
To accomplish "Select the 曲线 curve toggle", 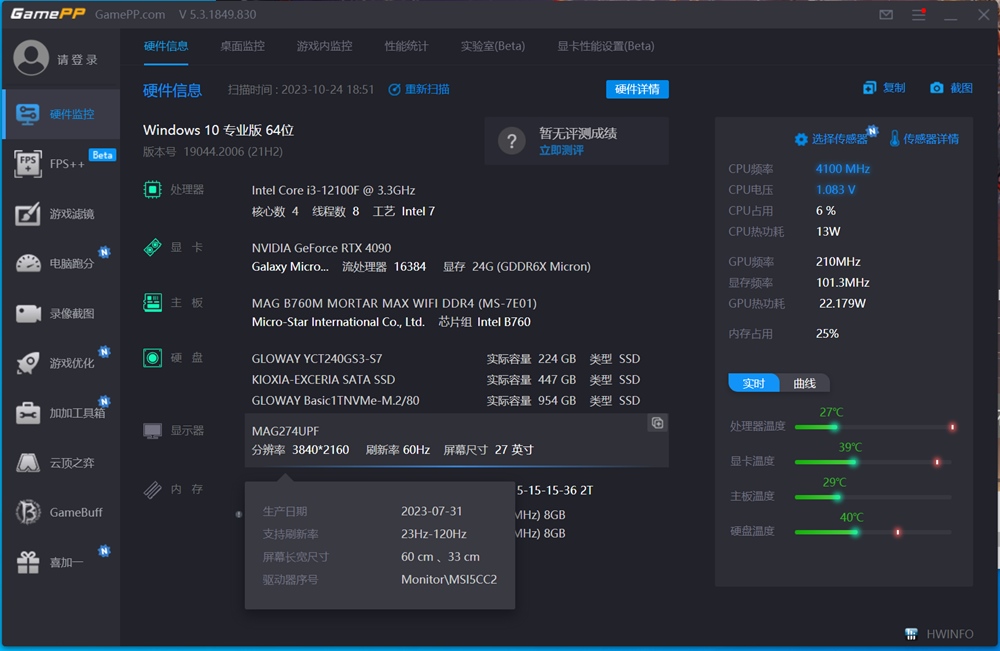I will [x=804, y=383].
